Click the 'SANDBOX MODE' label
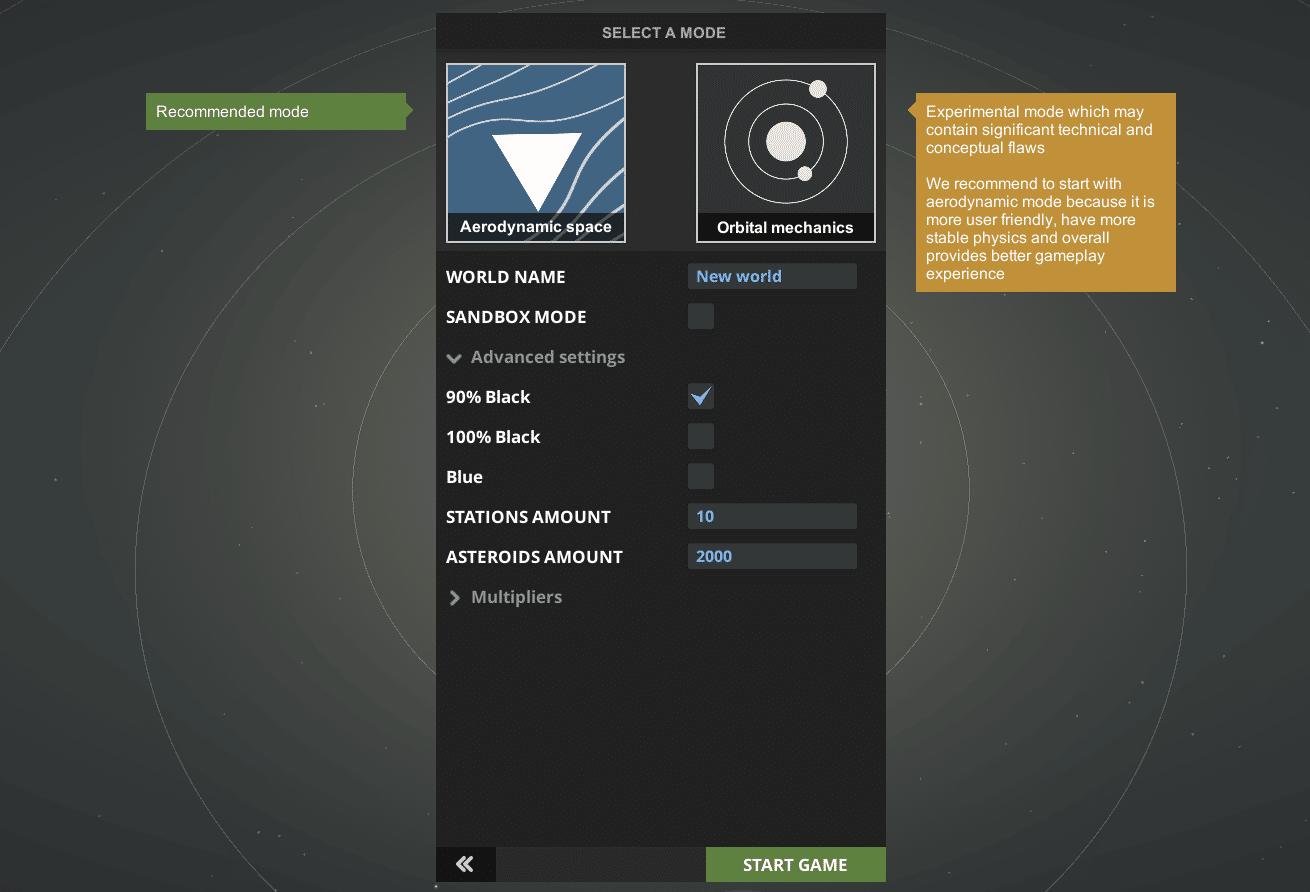The height and width of the screenshot is (892, 1310). (x=516, y=317)
